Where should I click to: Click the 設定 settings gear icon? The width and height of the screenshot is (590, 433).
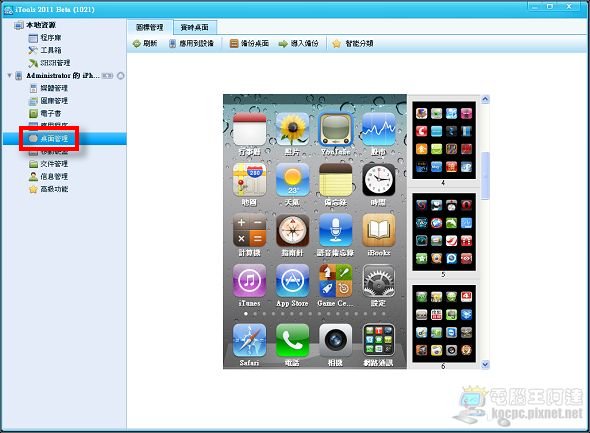379,281
